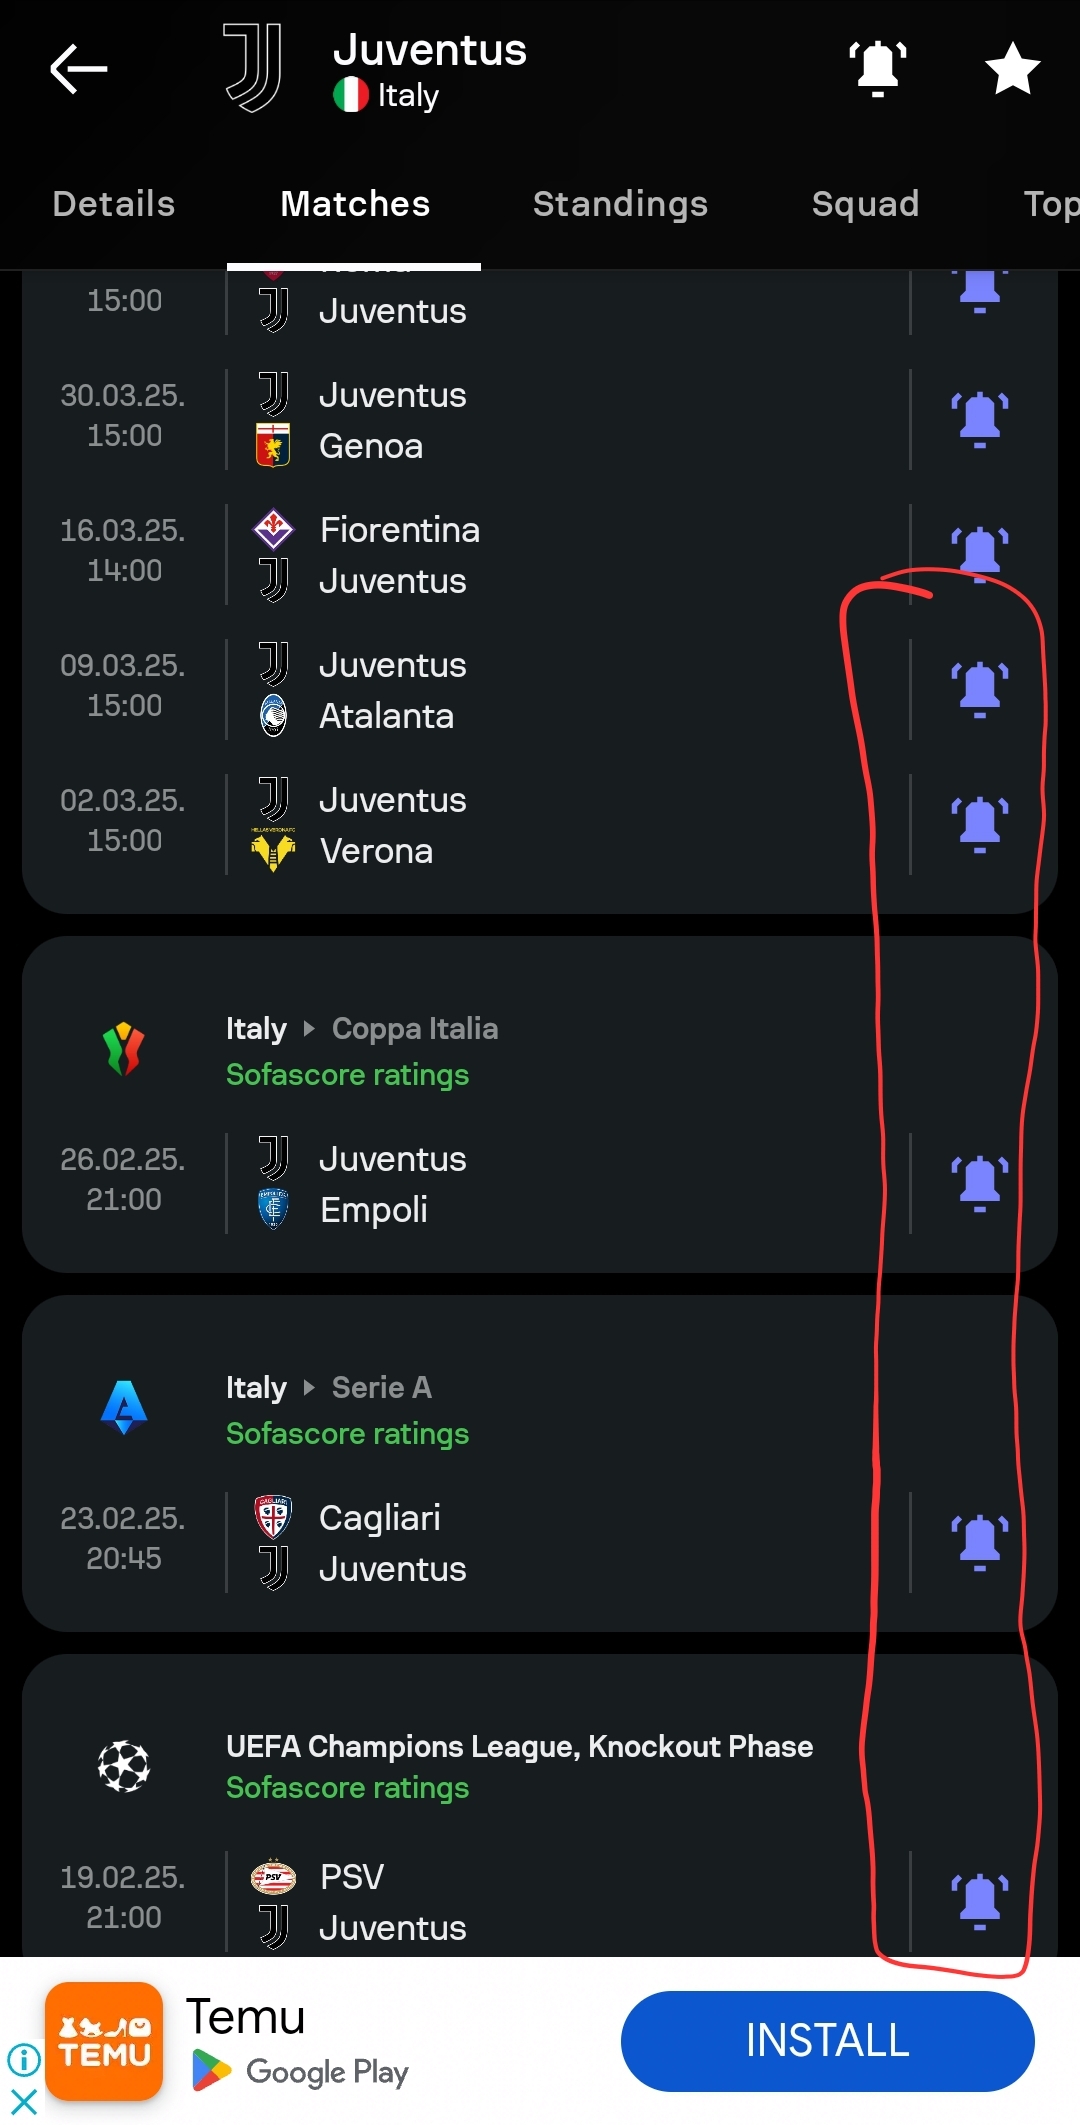This screenshot has height=2125, width=1080.
Task: Tap the Champions League ball logo
Action: [x=124, y=1766]
